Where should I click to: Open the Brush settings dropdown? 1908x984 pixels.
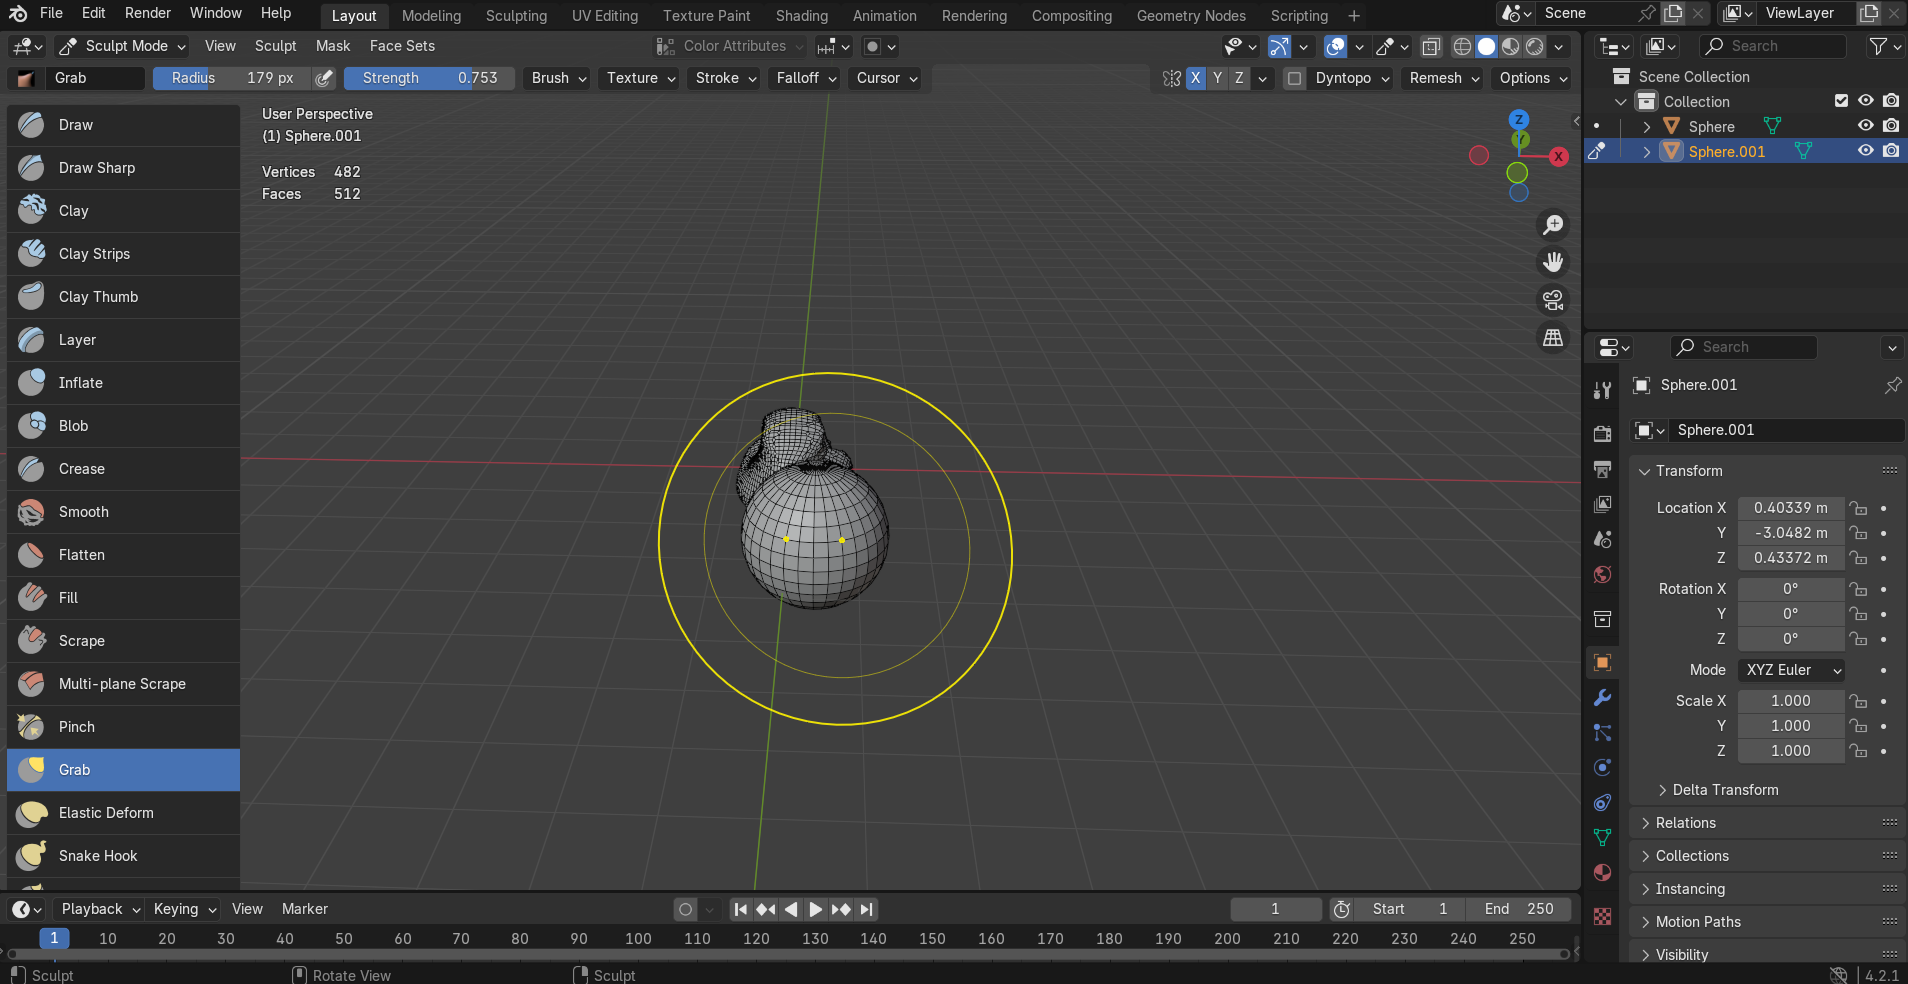558,78
